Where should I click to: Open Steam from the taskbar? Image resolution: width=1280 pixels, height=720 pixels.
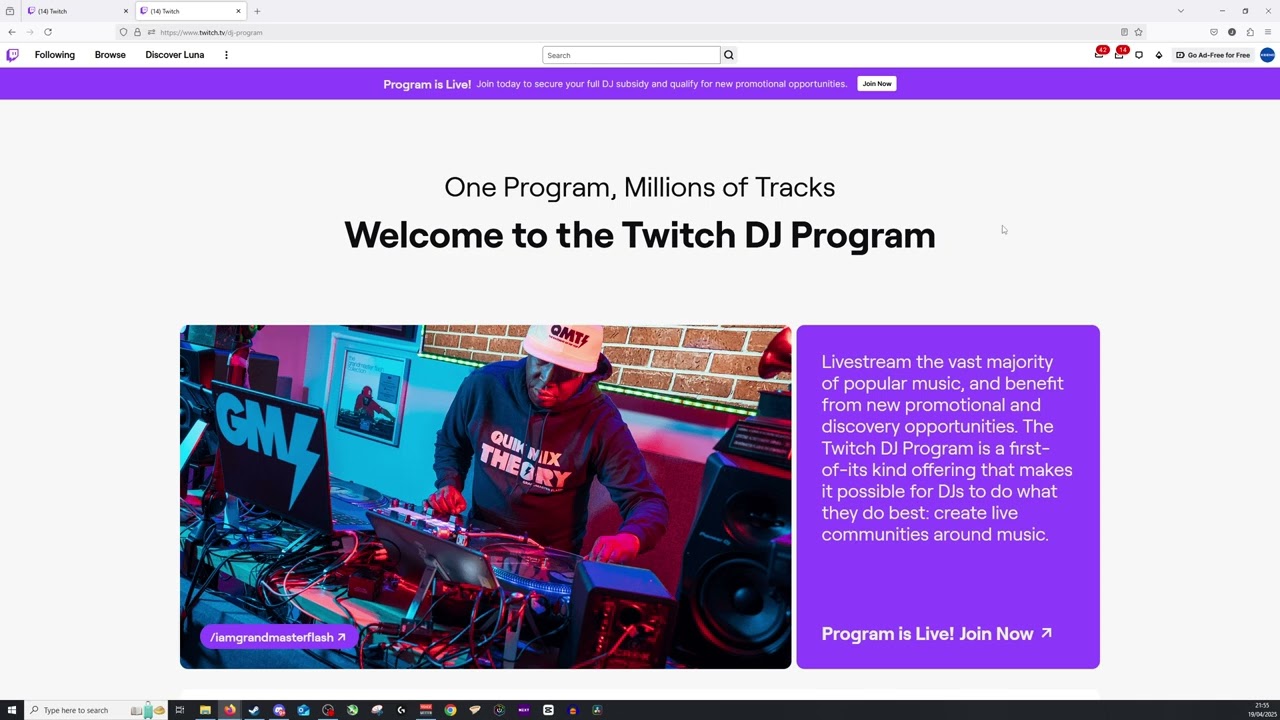(254, 710)
